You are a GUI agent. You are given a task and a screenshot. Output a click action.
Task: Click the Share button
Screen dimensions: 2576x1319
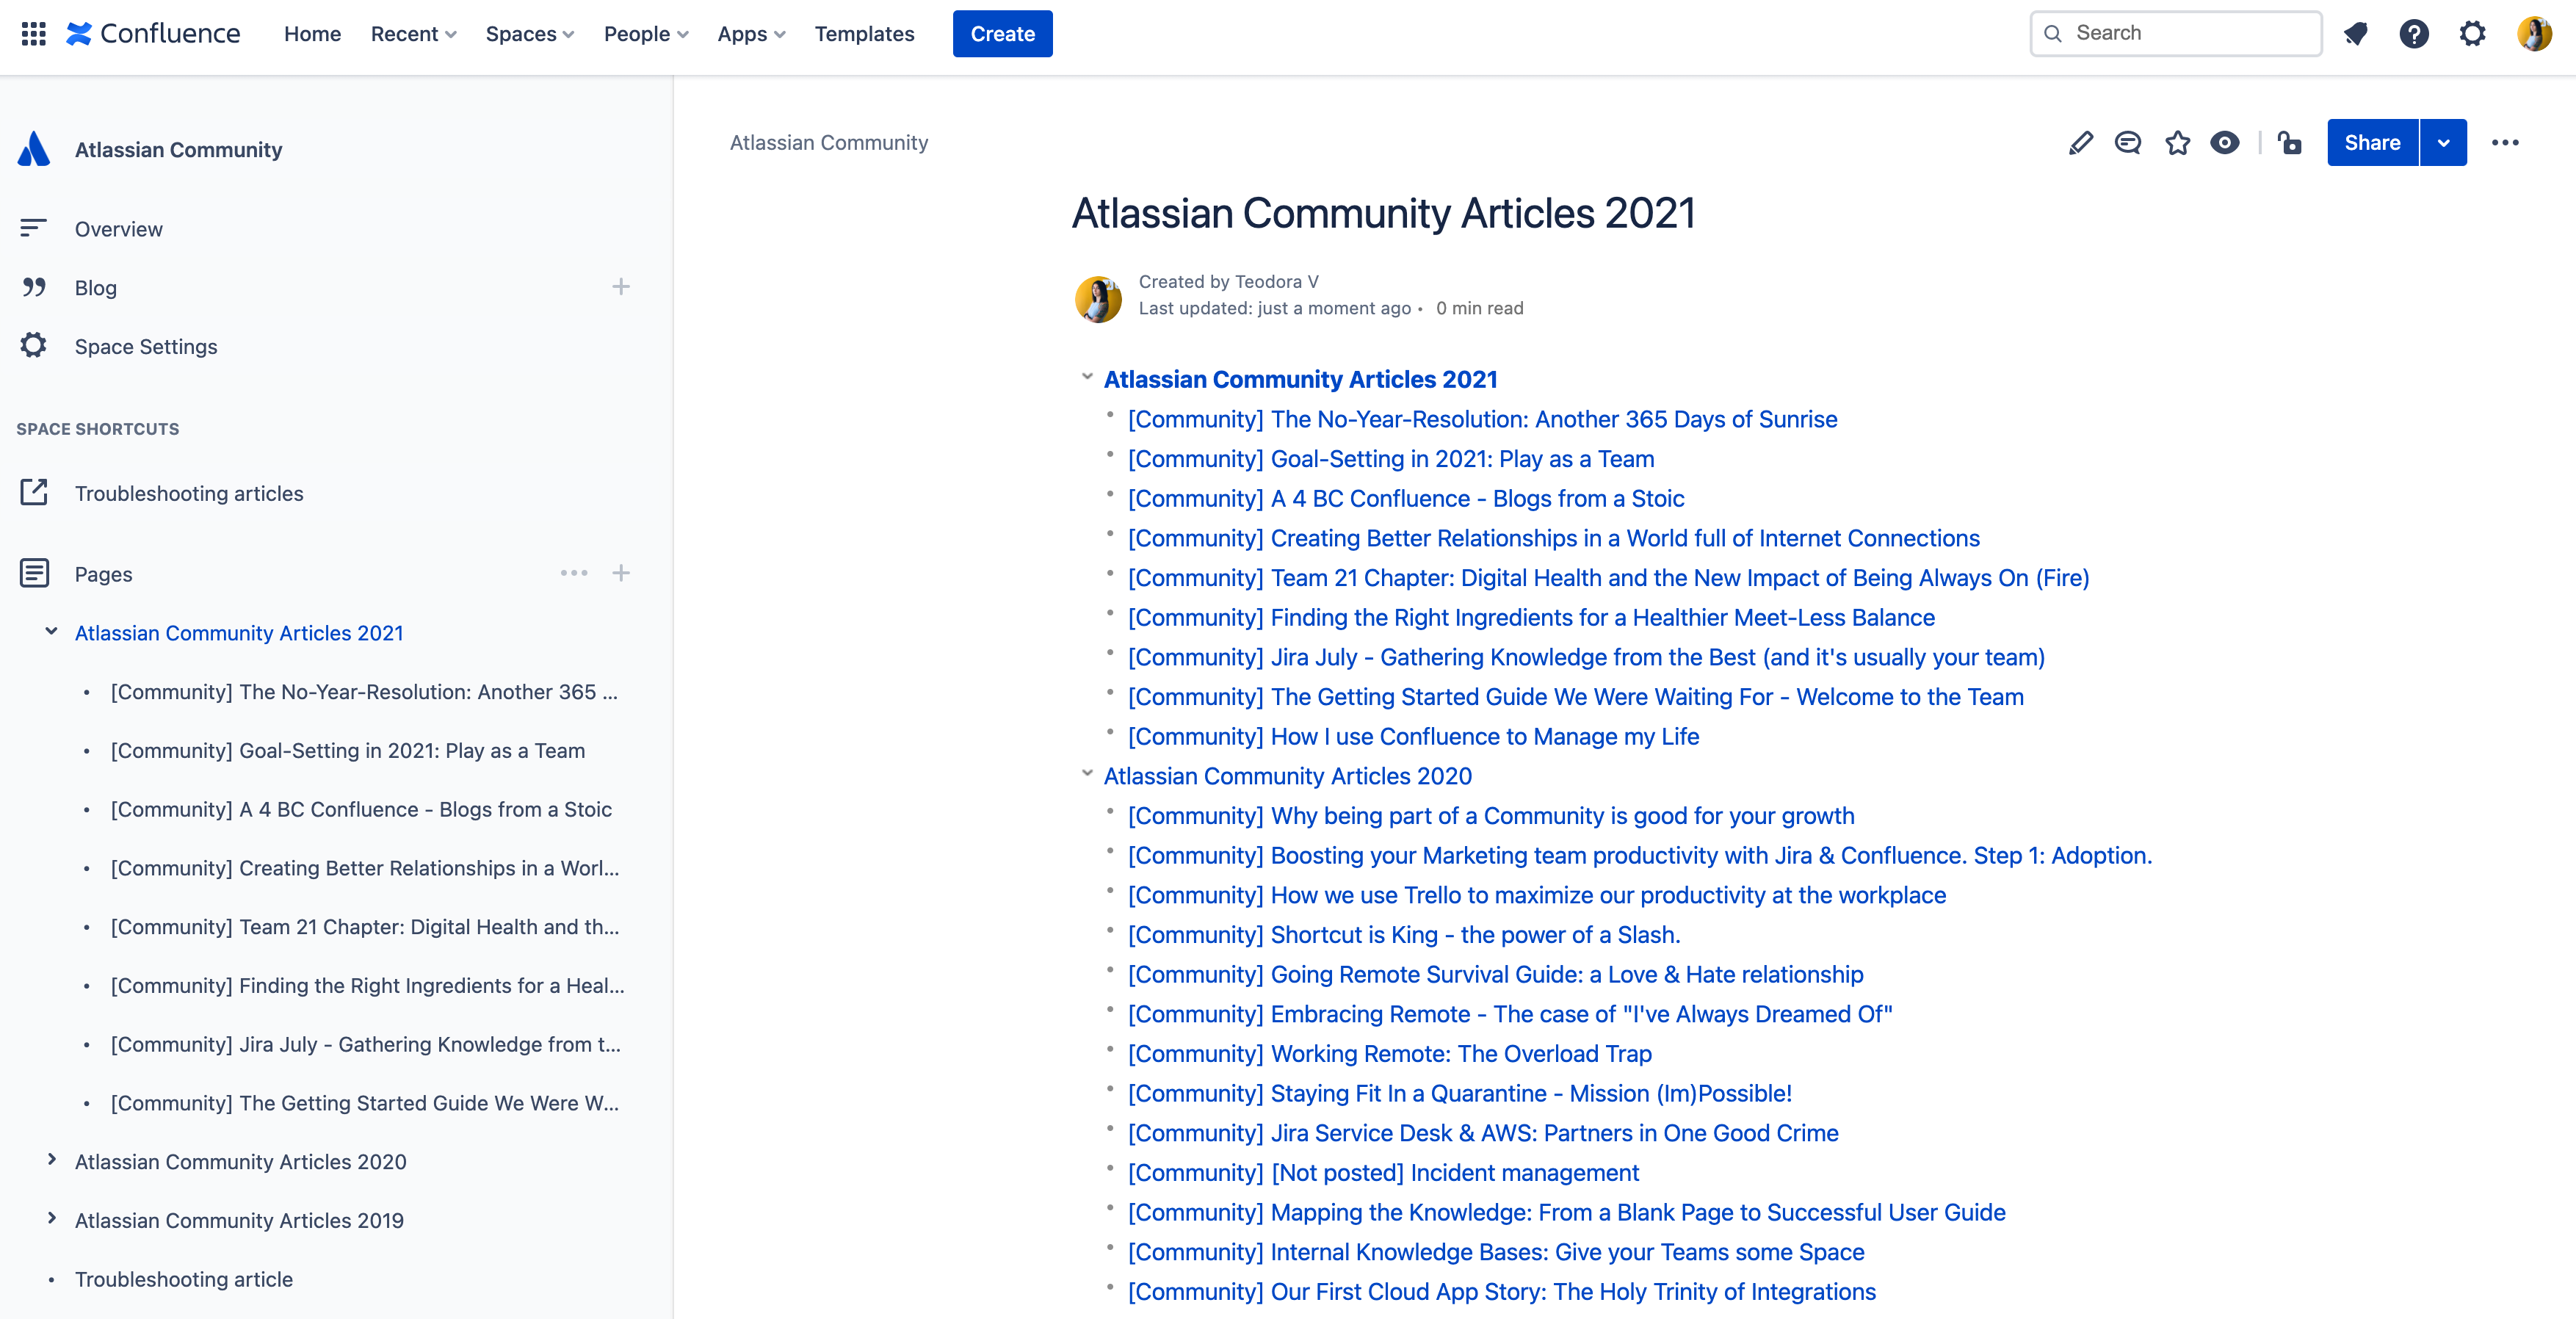coord(2372,143)
